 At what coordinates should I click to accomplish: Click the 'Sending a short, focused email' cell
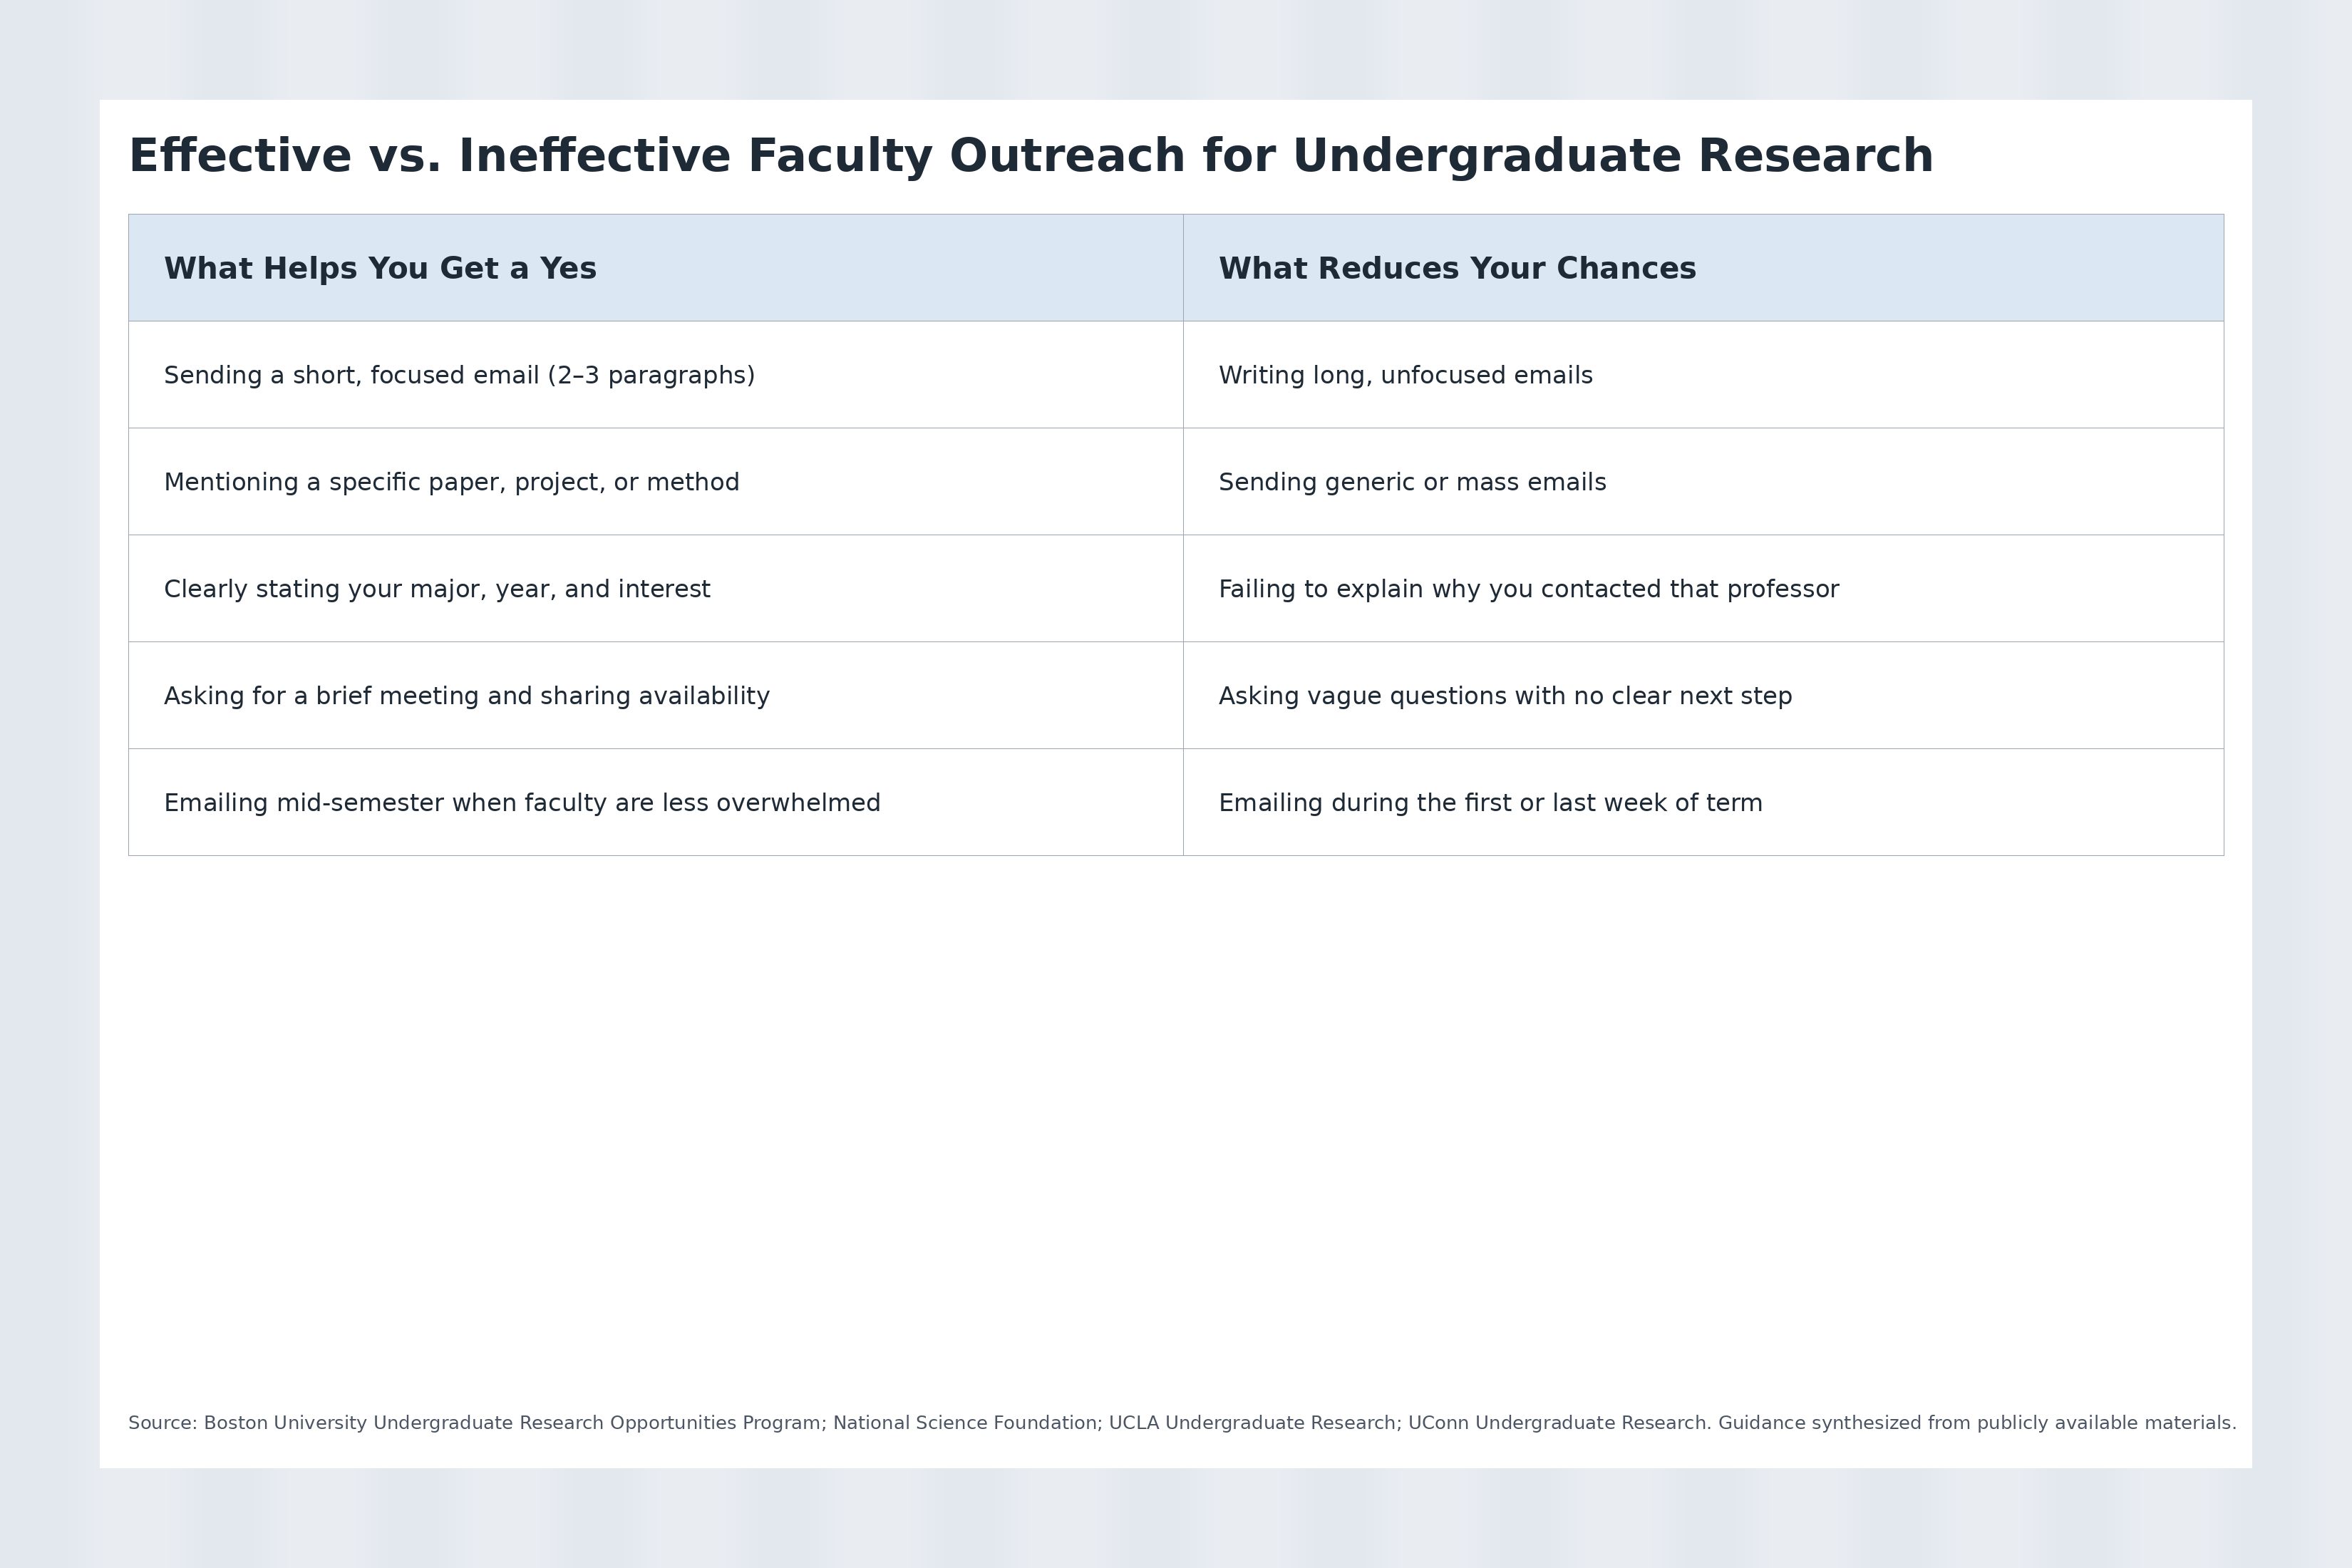pyautogui.click(x=459, y=376)
